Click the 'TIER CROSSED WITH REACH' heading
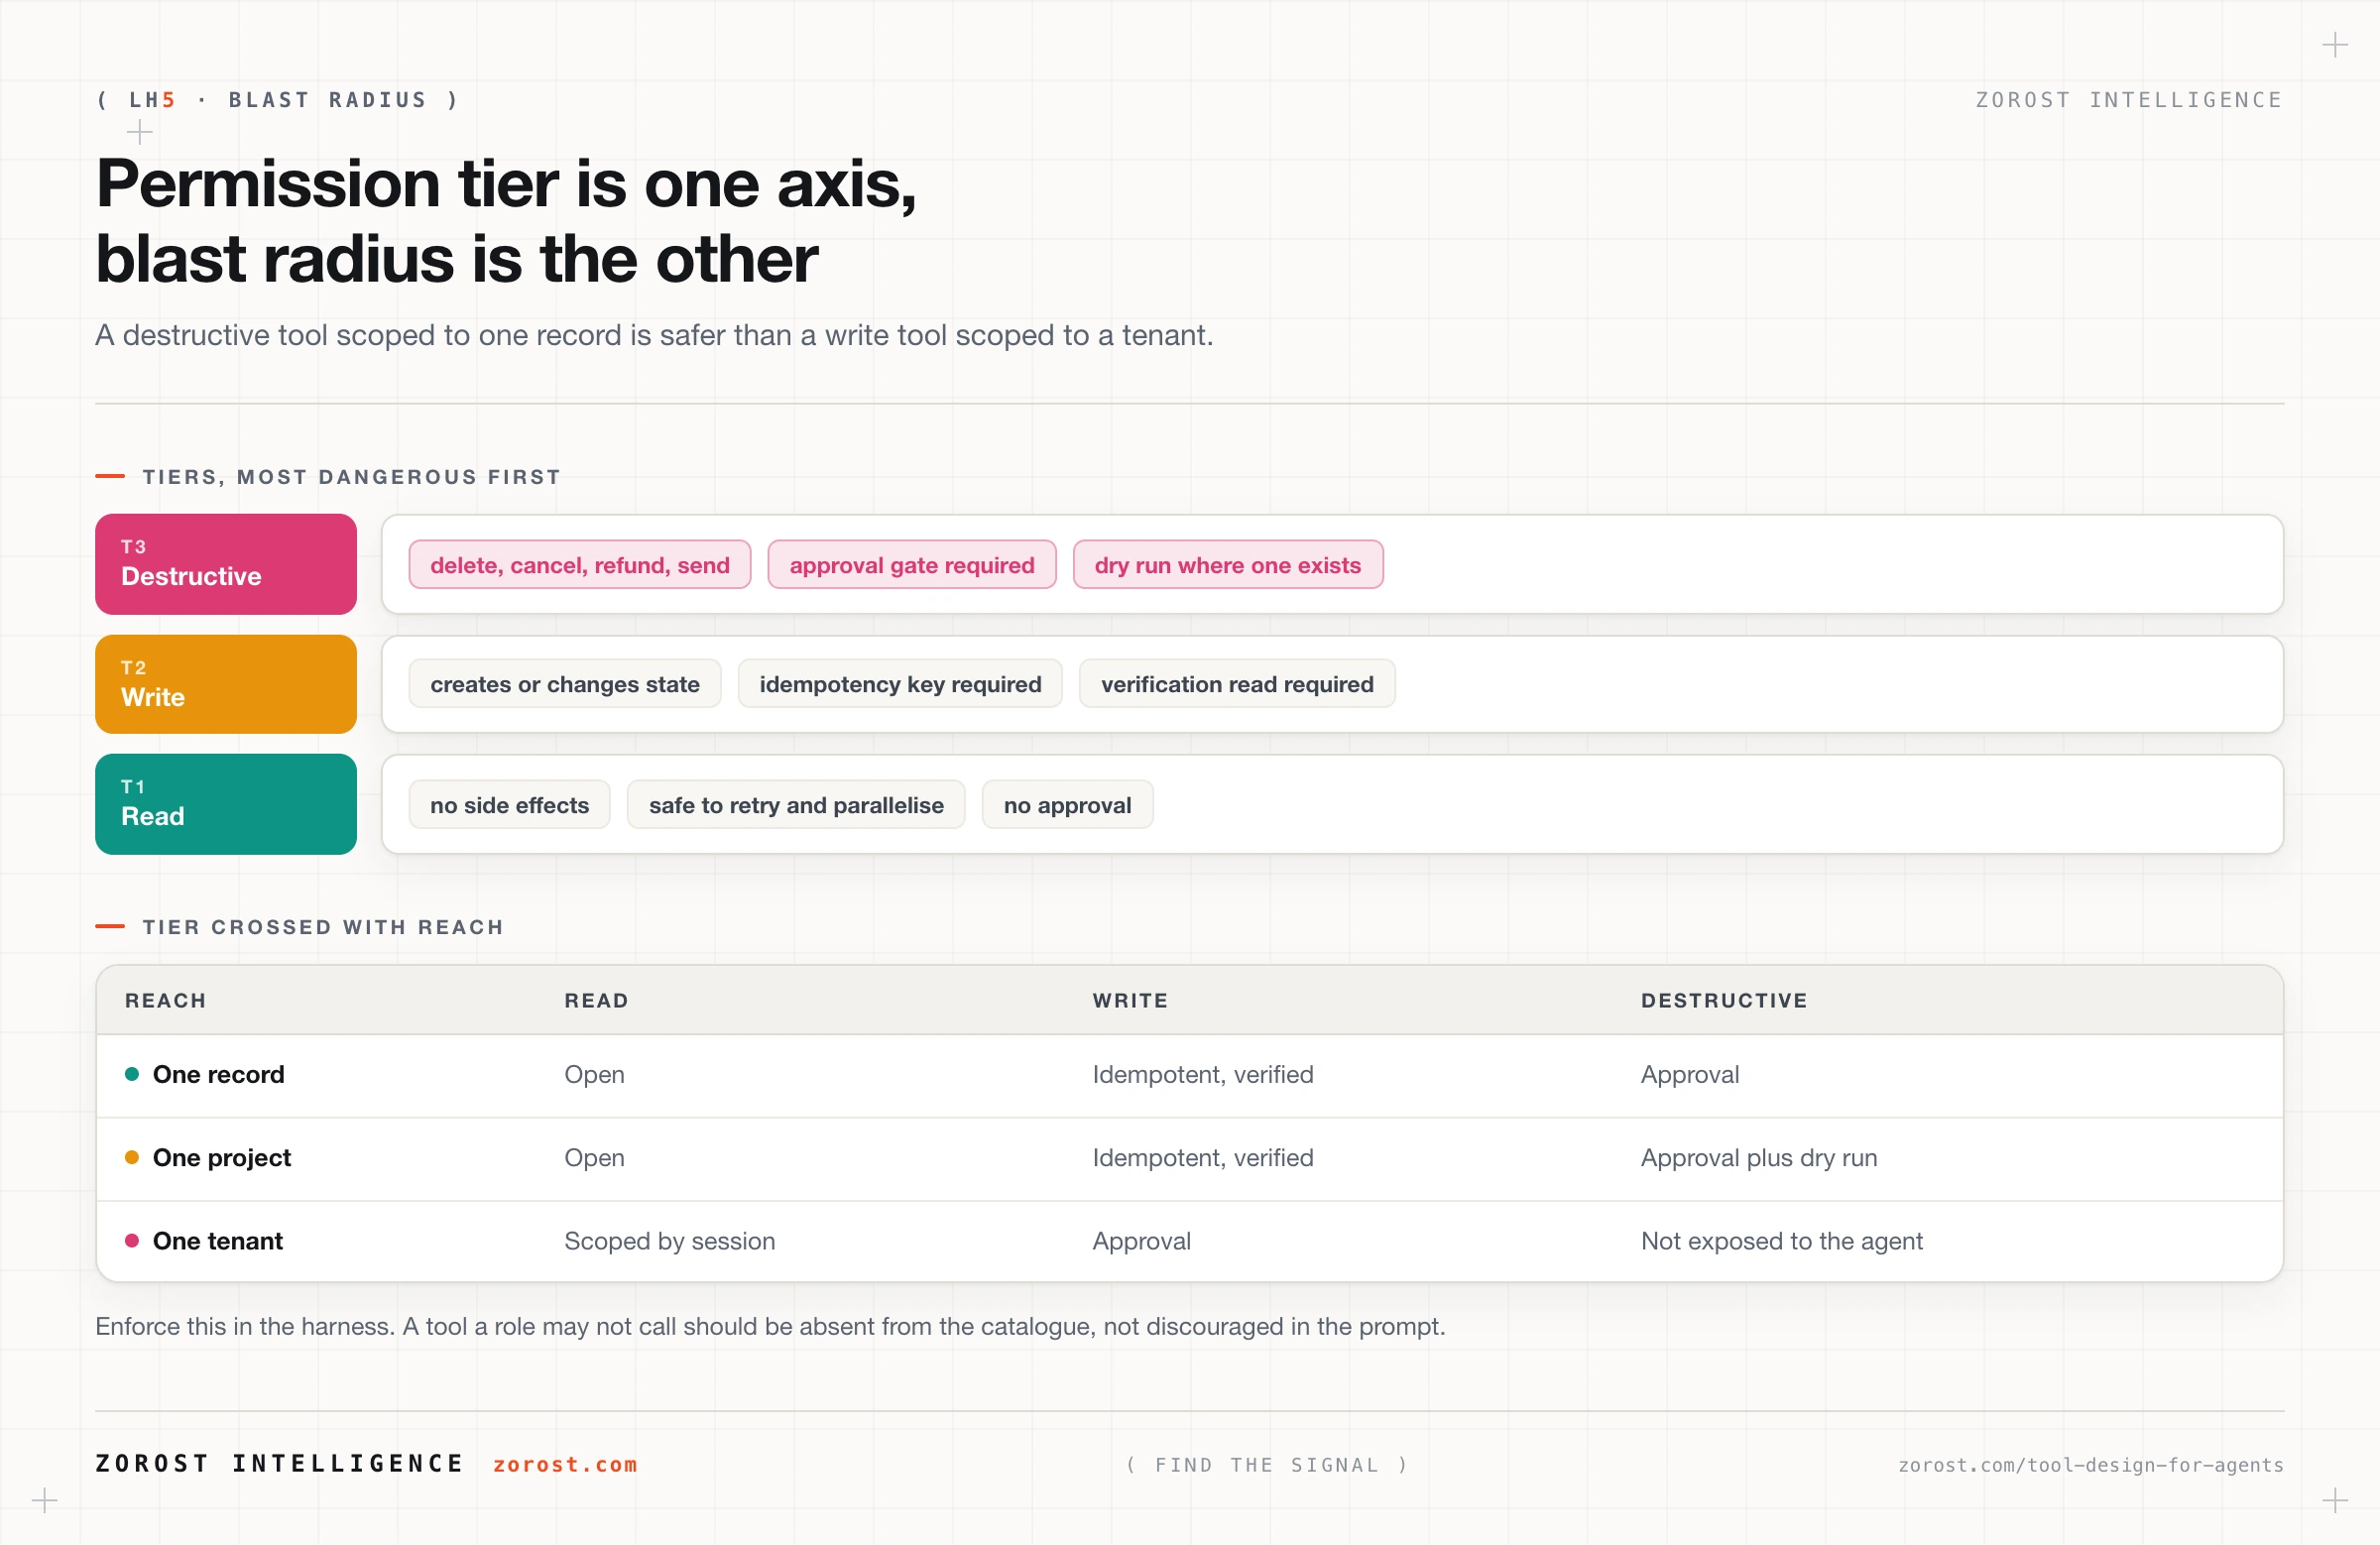Viewport: 2380px width, 1545px height. tap(323, 927)
